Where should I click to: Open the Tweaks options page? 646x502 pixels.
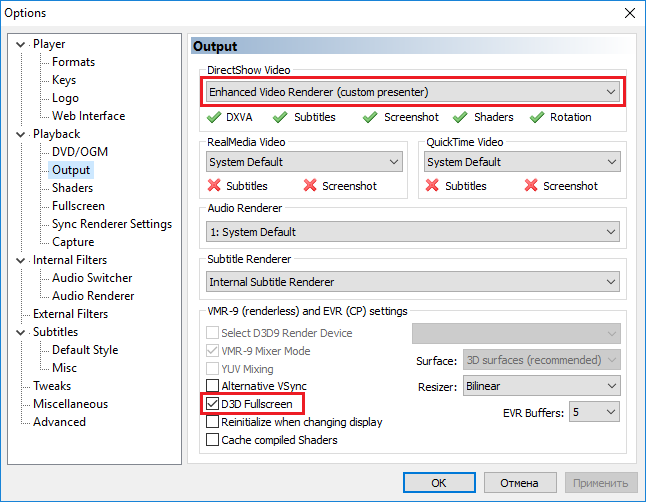click(x=51, y=386)
